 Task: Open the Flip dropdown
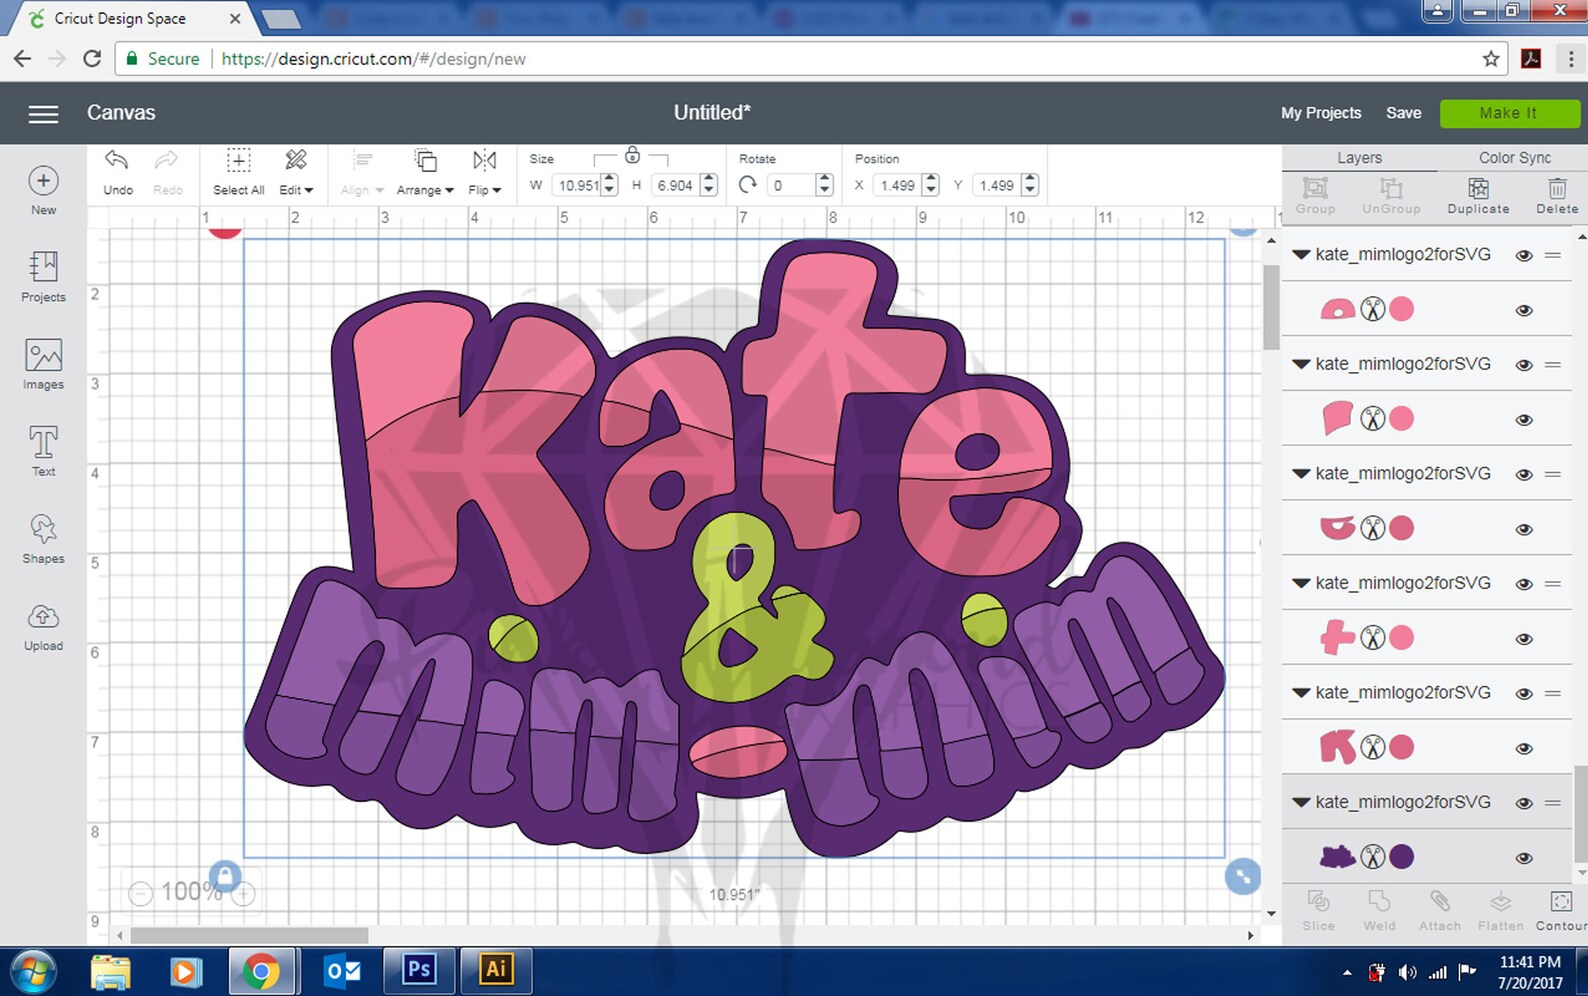tap(485, 172)
